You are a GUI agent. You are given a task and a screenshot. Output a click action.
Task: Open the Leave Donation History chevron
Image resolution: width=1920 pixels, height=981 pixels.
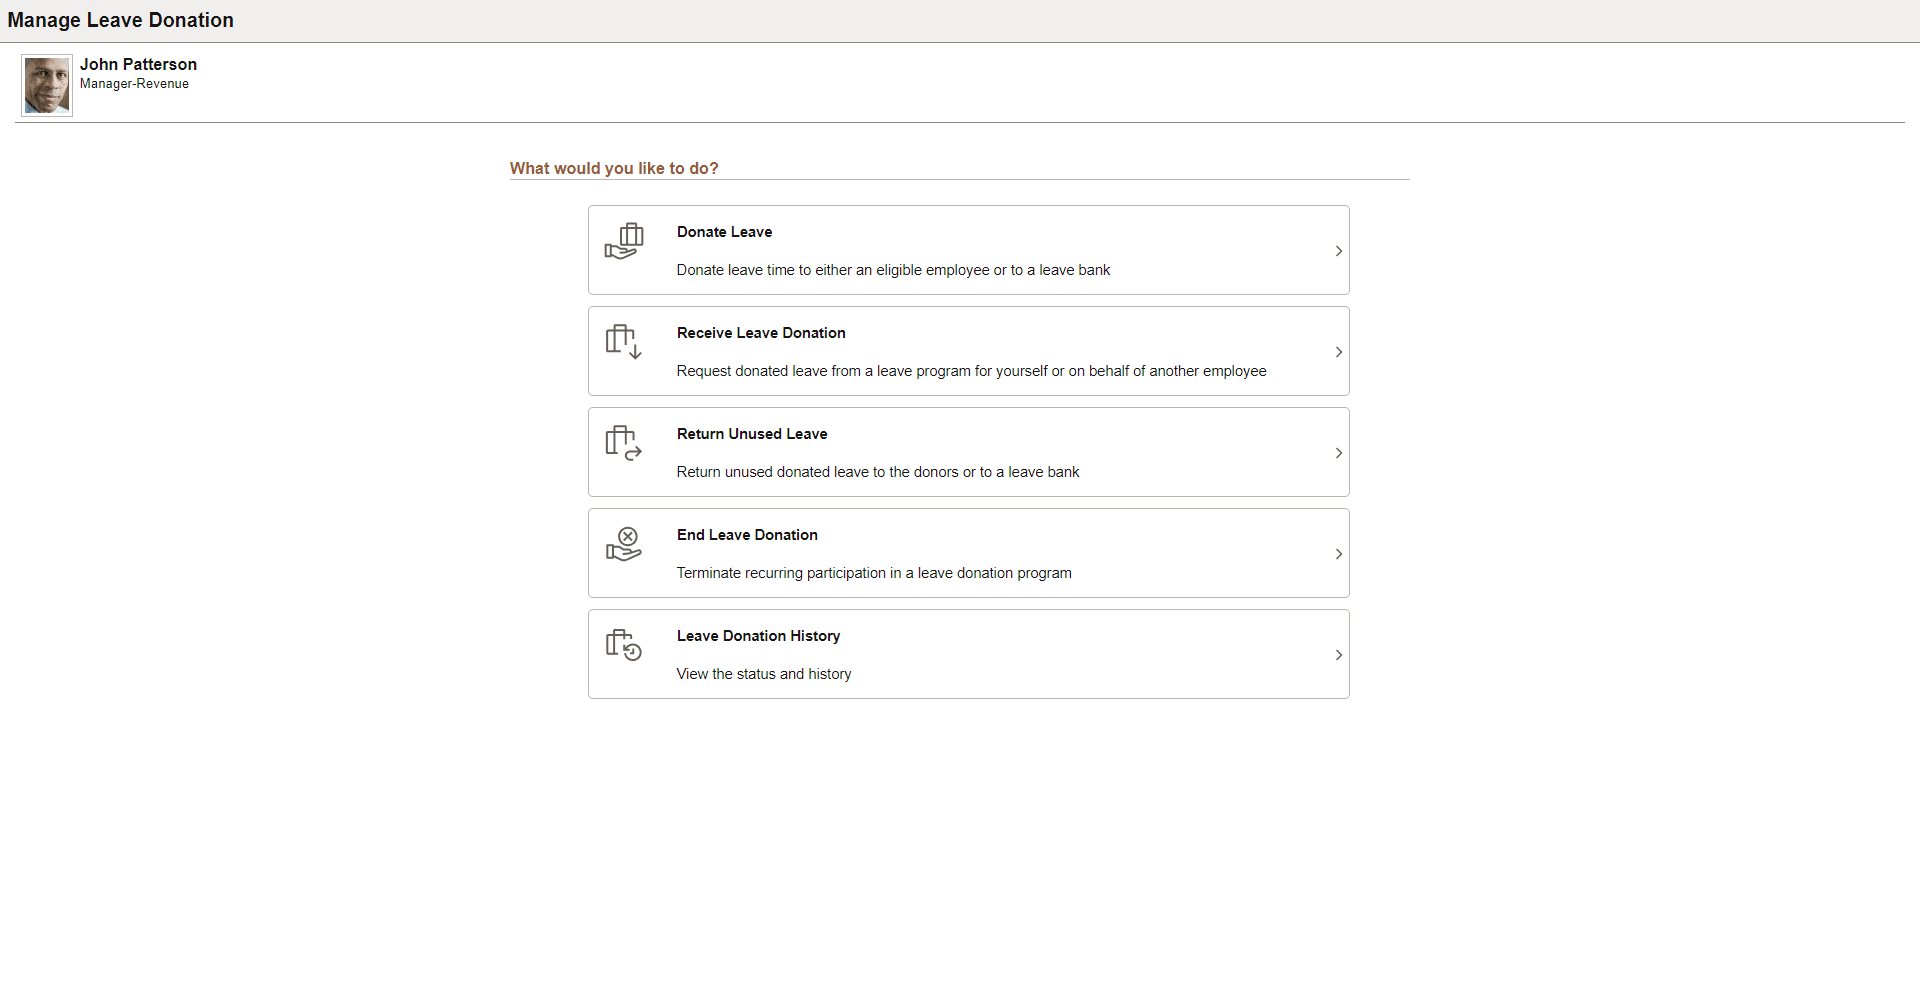(x=1339, y=654)
